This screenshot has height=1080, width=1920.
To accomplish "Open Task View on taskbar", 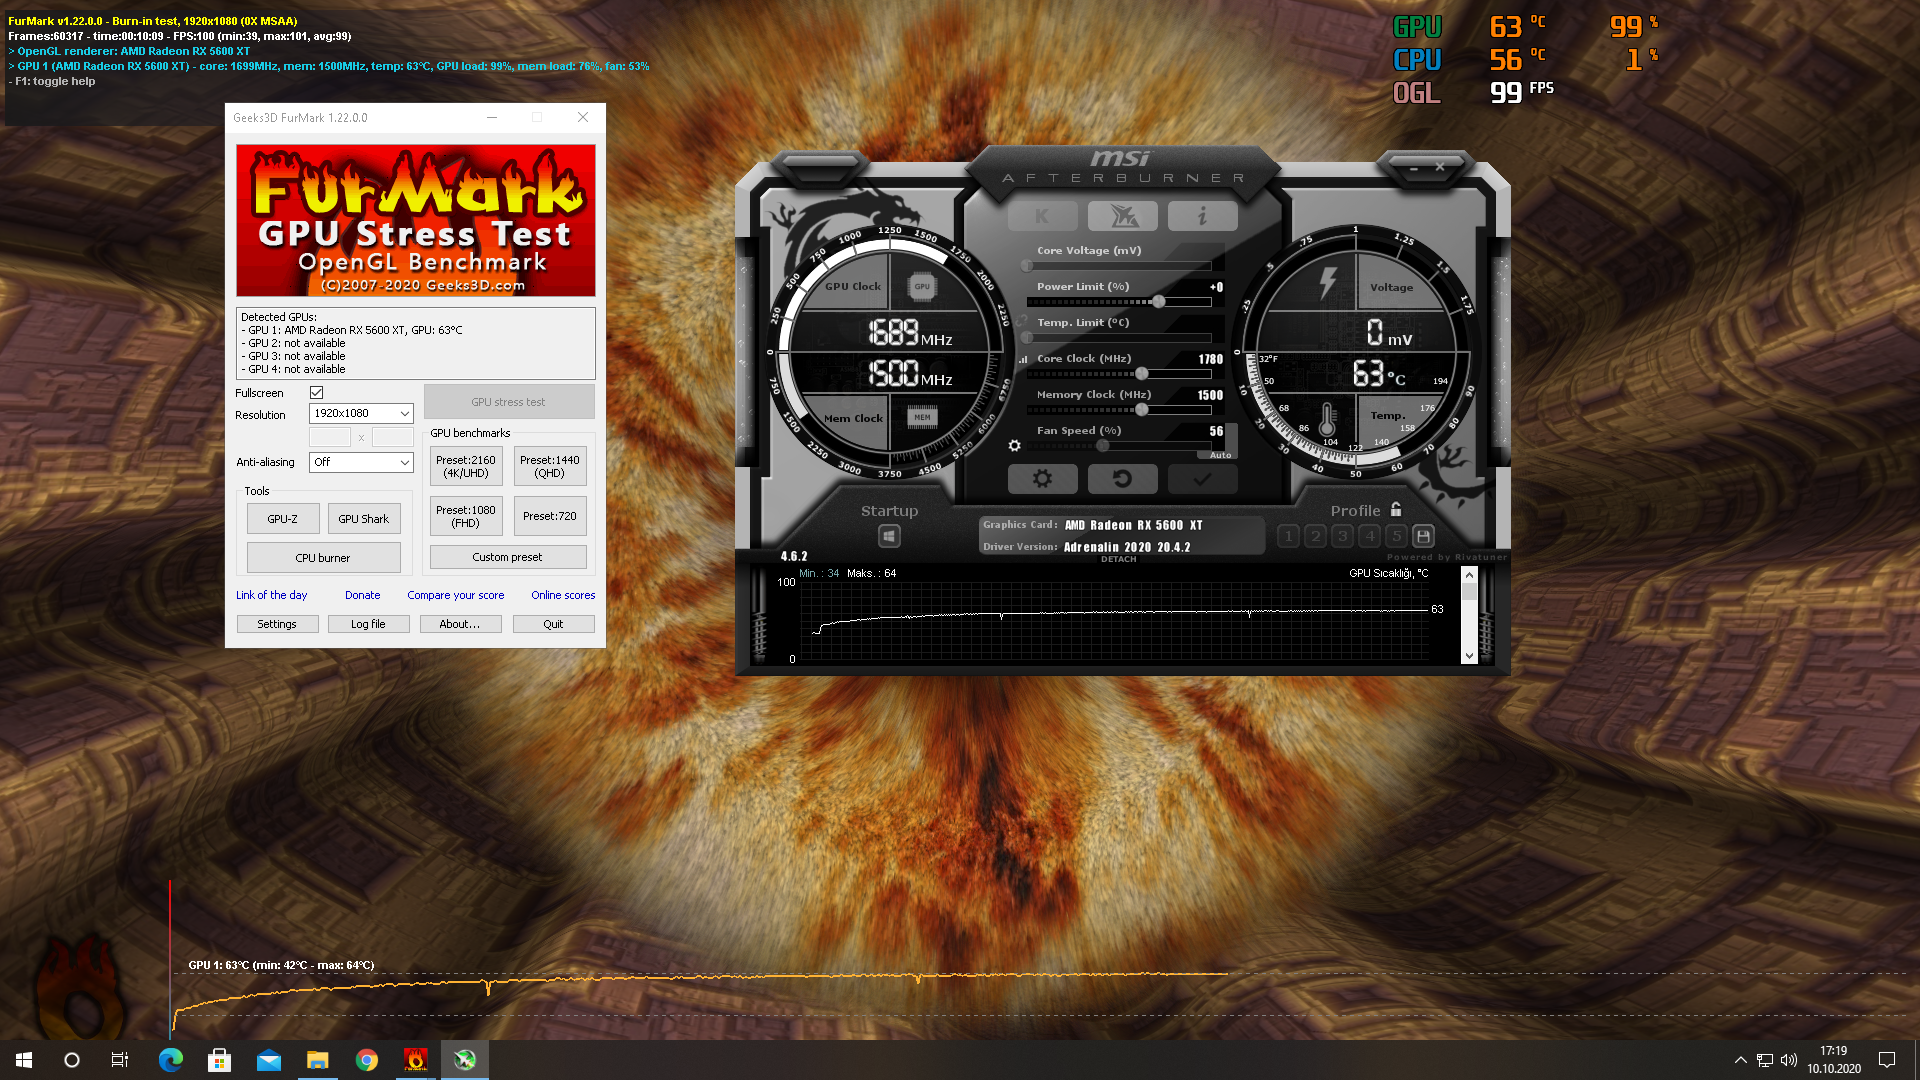I will tap(120, 1060).
